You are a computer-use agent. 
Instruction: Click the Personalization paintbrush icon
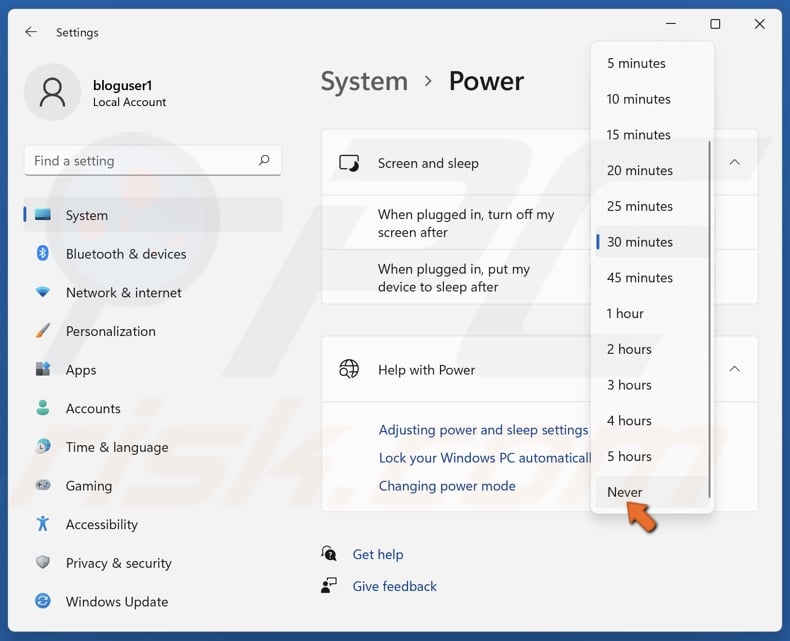click(x=43, y=331)
